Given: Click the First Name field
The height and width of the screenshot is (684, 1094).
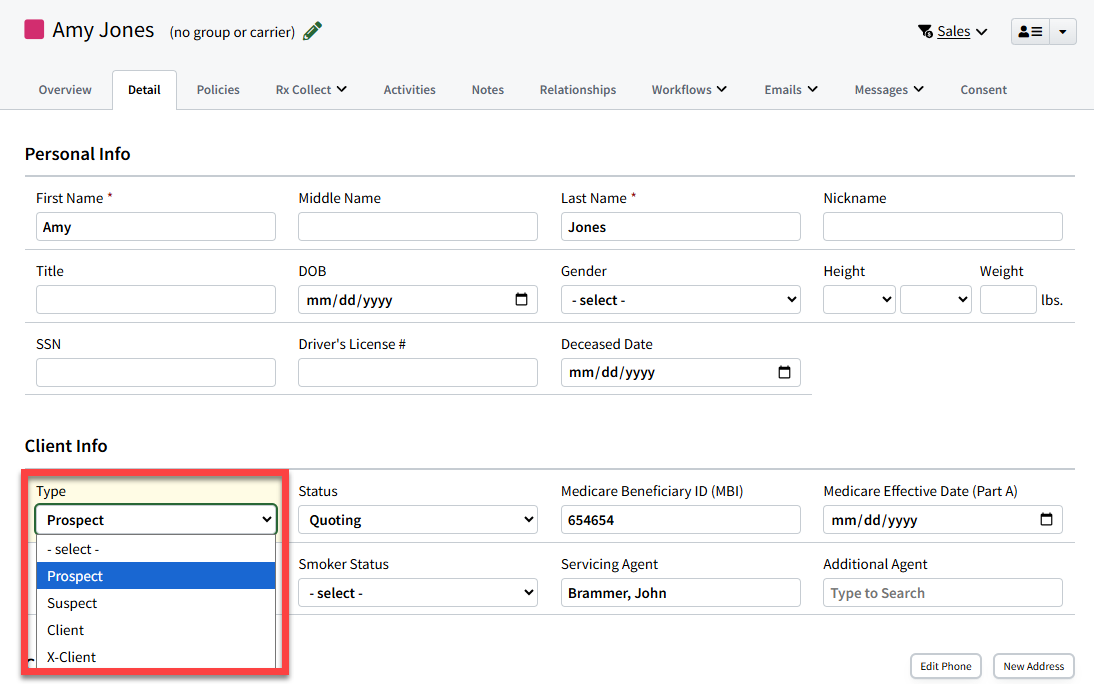Looking at the screenshot, I should point(156,227).
